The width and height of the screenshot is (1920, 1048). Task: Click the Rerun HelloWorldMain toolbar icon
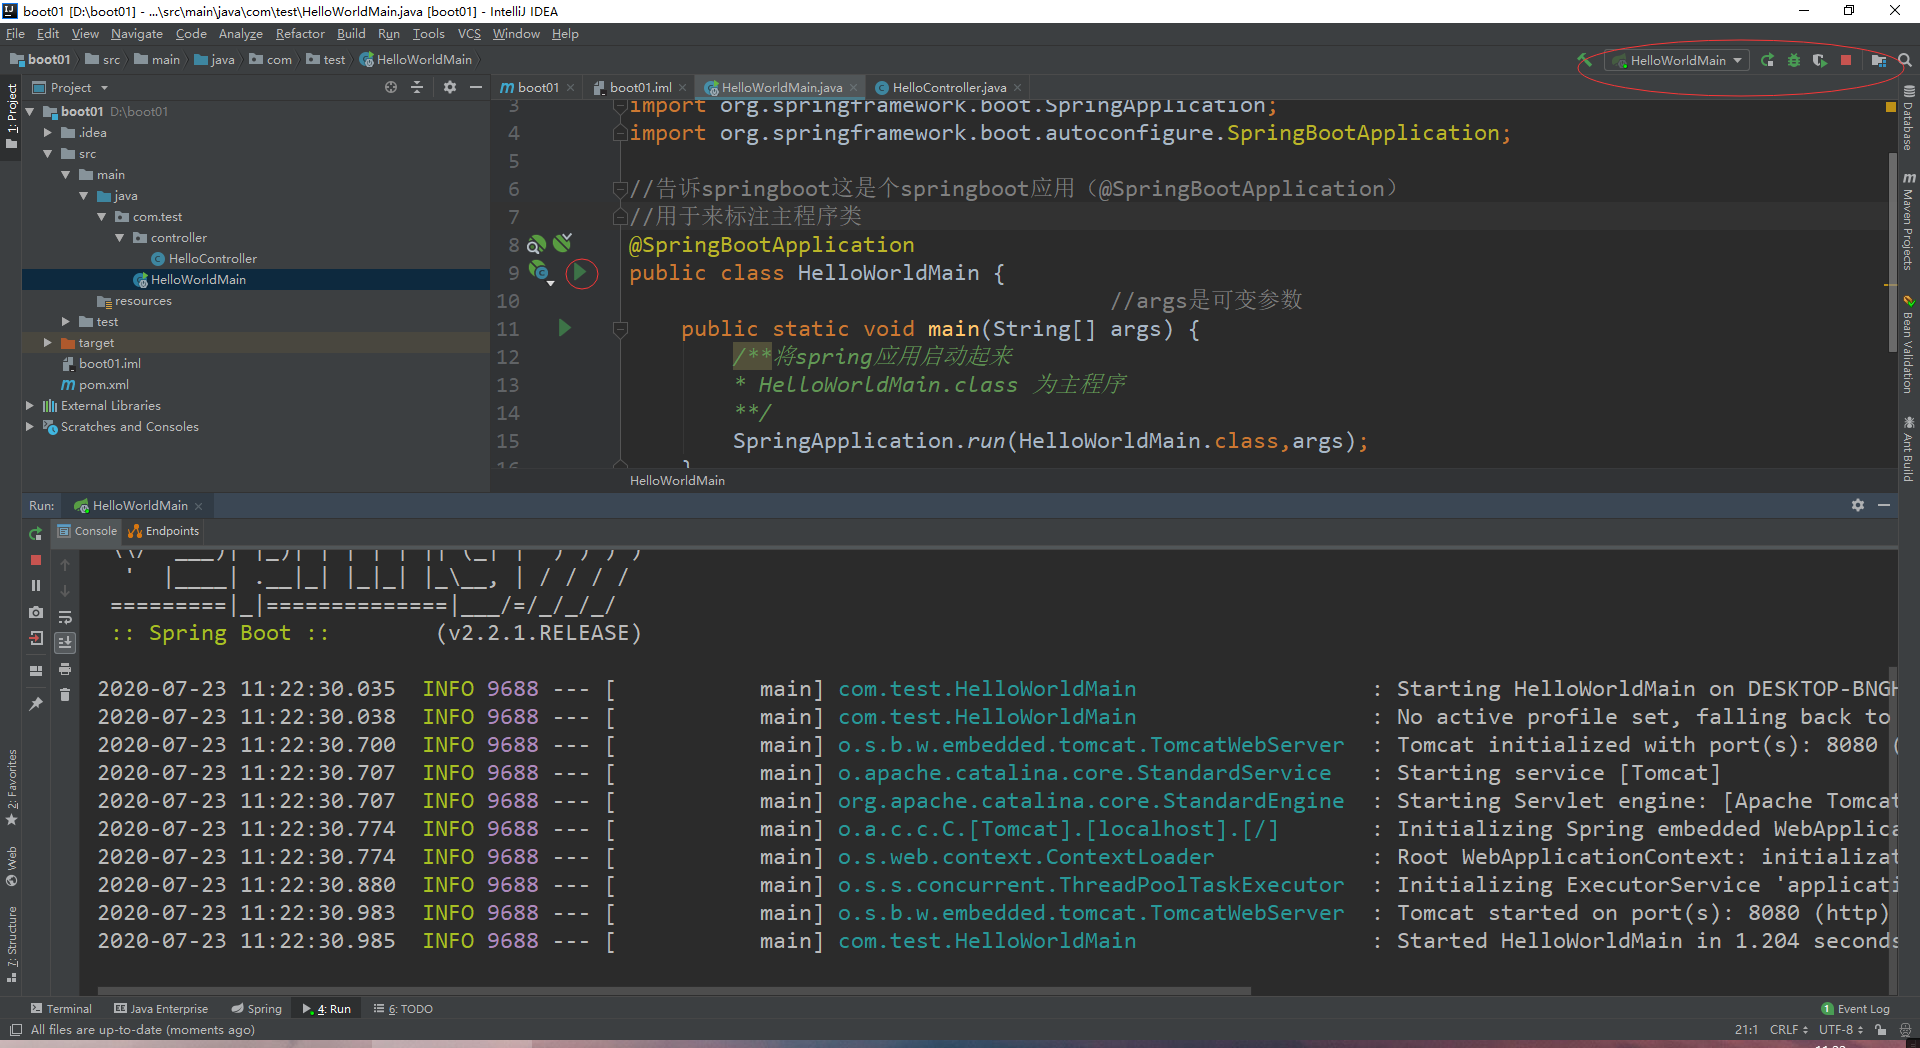[1768, 60]
